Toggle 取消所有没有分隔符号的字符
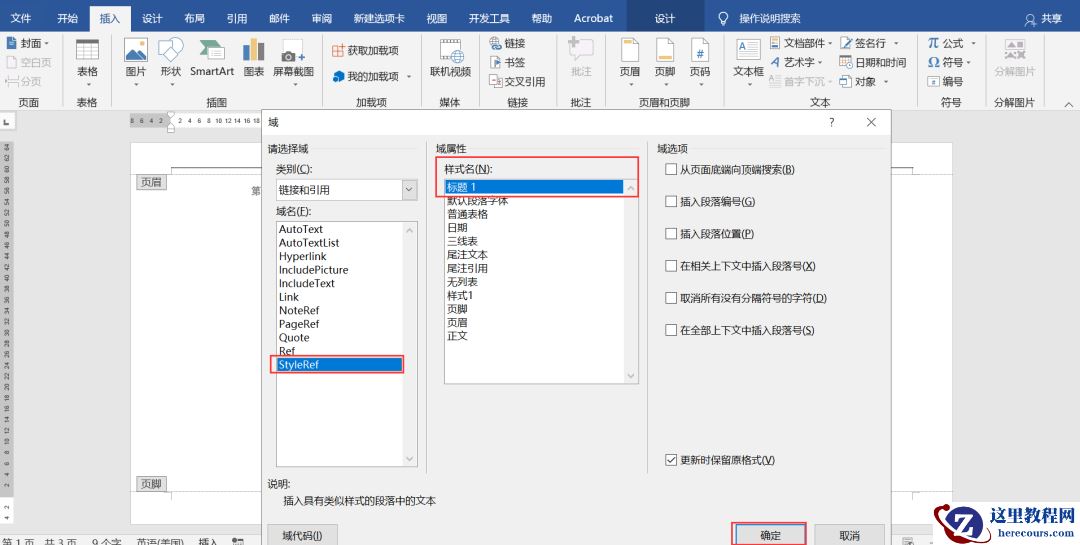Screen dimensions: 1080x545 point(671,298)
